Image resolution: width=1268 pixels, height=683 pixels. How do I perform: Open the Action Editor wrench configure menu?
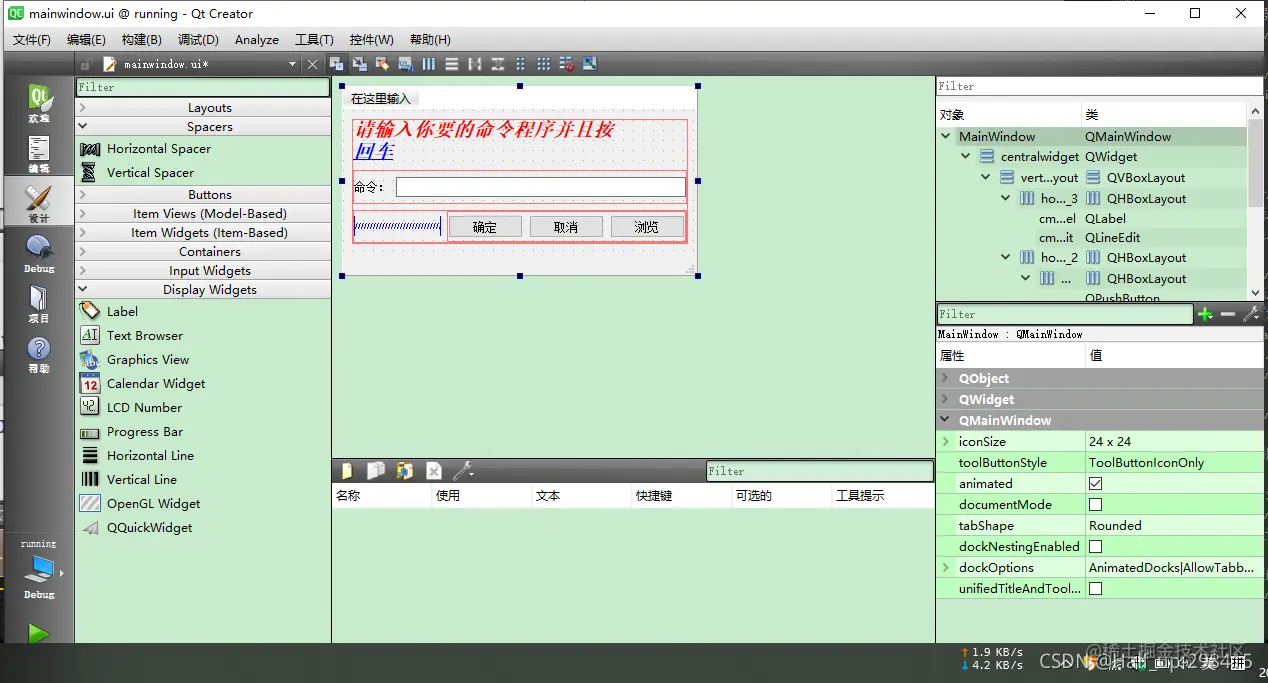463,471
